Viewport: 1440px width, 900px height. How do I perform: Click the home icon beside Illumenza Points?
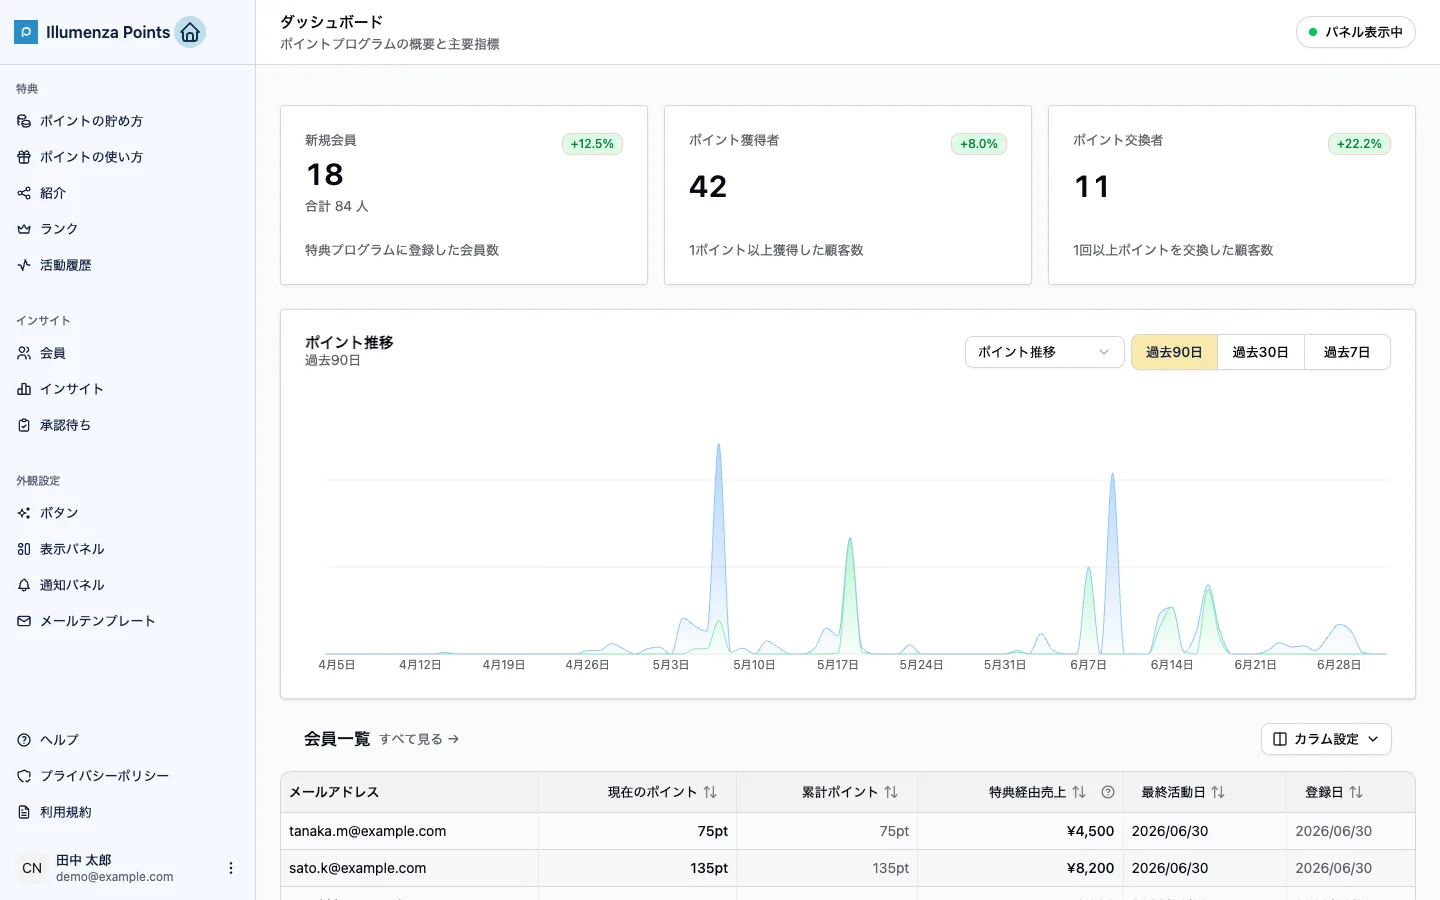190,32
